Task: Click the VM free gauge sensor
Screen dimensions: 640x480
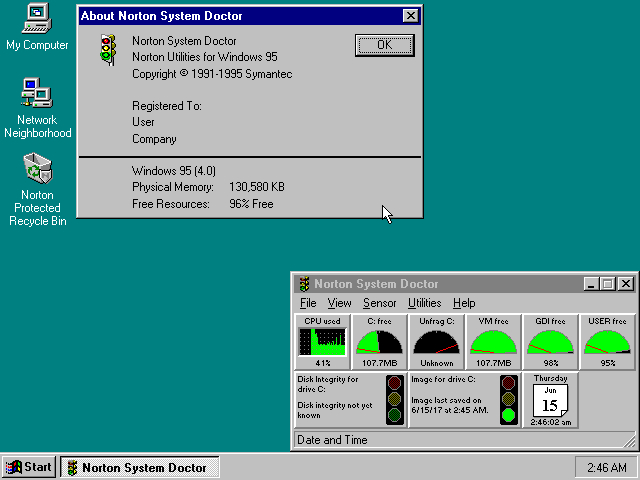Action: click(x=493, y=342)
